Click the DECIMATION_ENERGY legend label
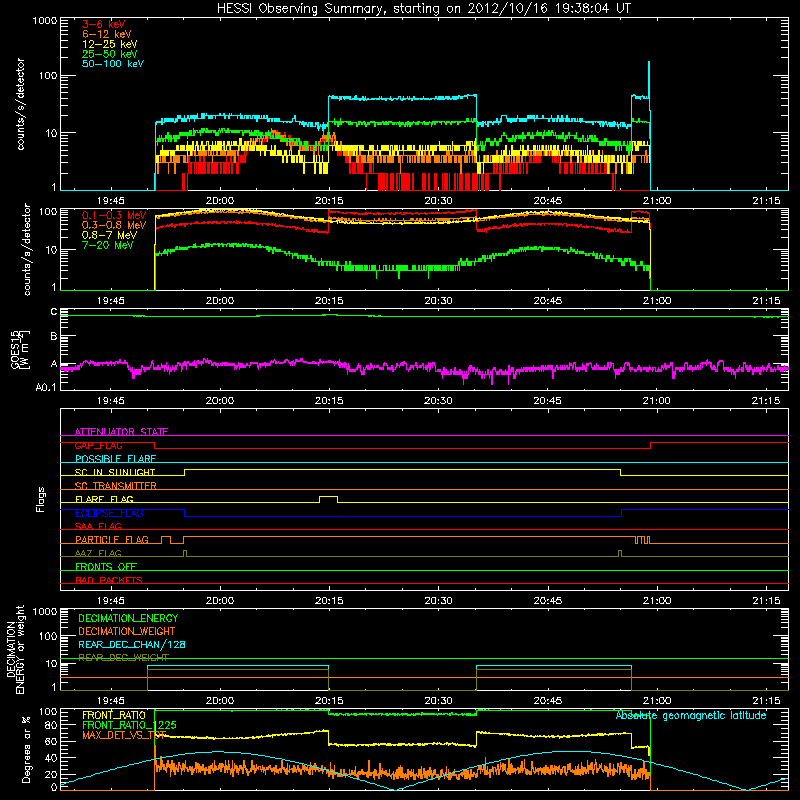The height and width of the screenshot is (800, 800). tap(128, 618)
